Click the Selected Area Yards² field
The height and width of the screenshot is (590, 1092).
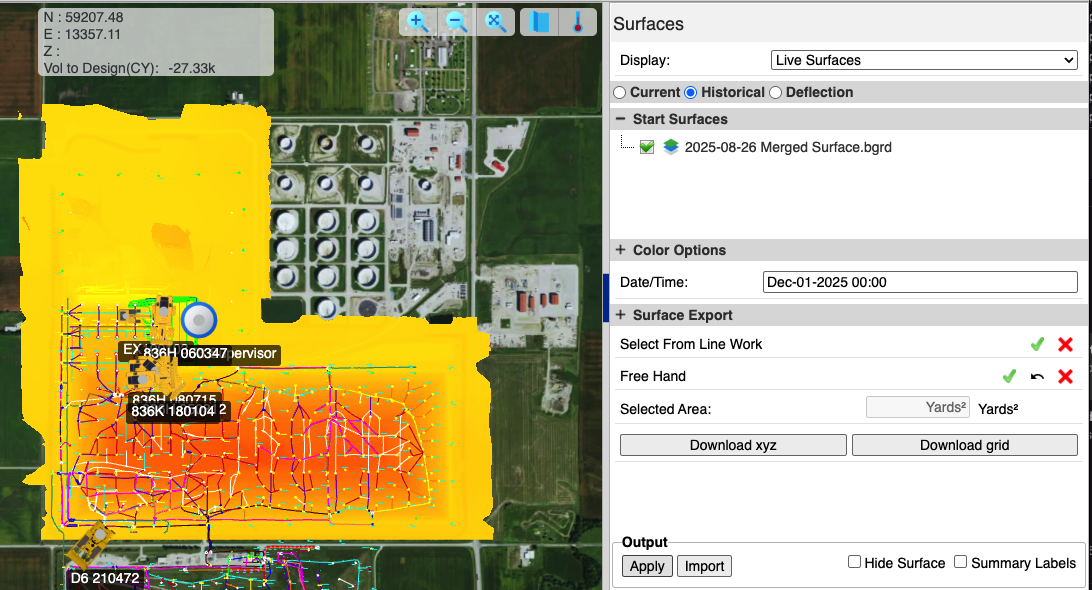(918, 407)
